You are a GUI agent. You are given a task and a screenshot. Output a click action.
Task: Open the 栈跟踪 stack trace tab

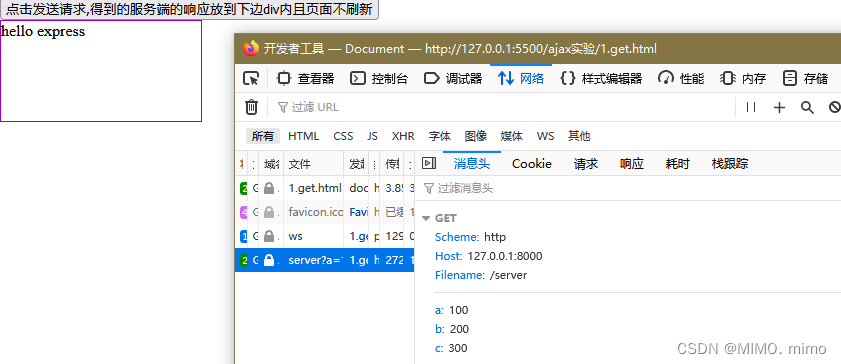pos(730,164)
